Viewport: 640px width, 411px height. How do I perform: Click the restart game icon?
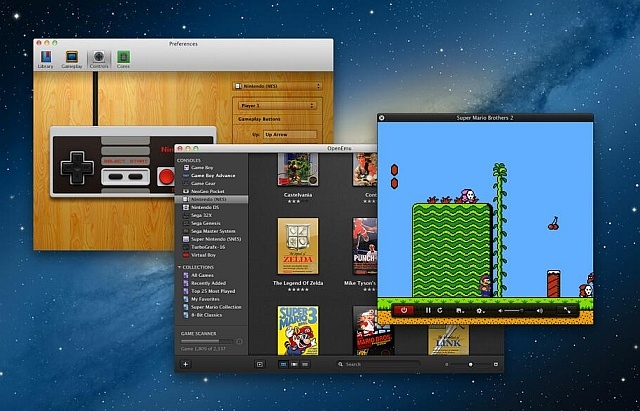coord(440,311)
